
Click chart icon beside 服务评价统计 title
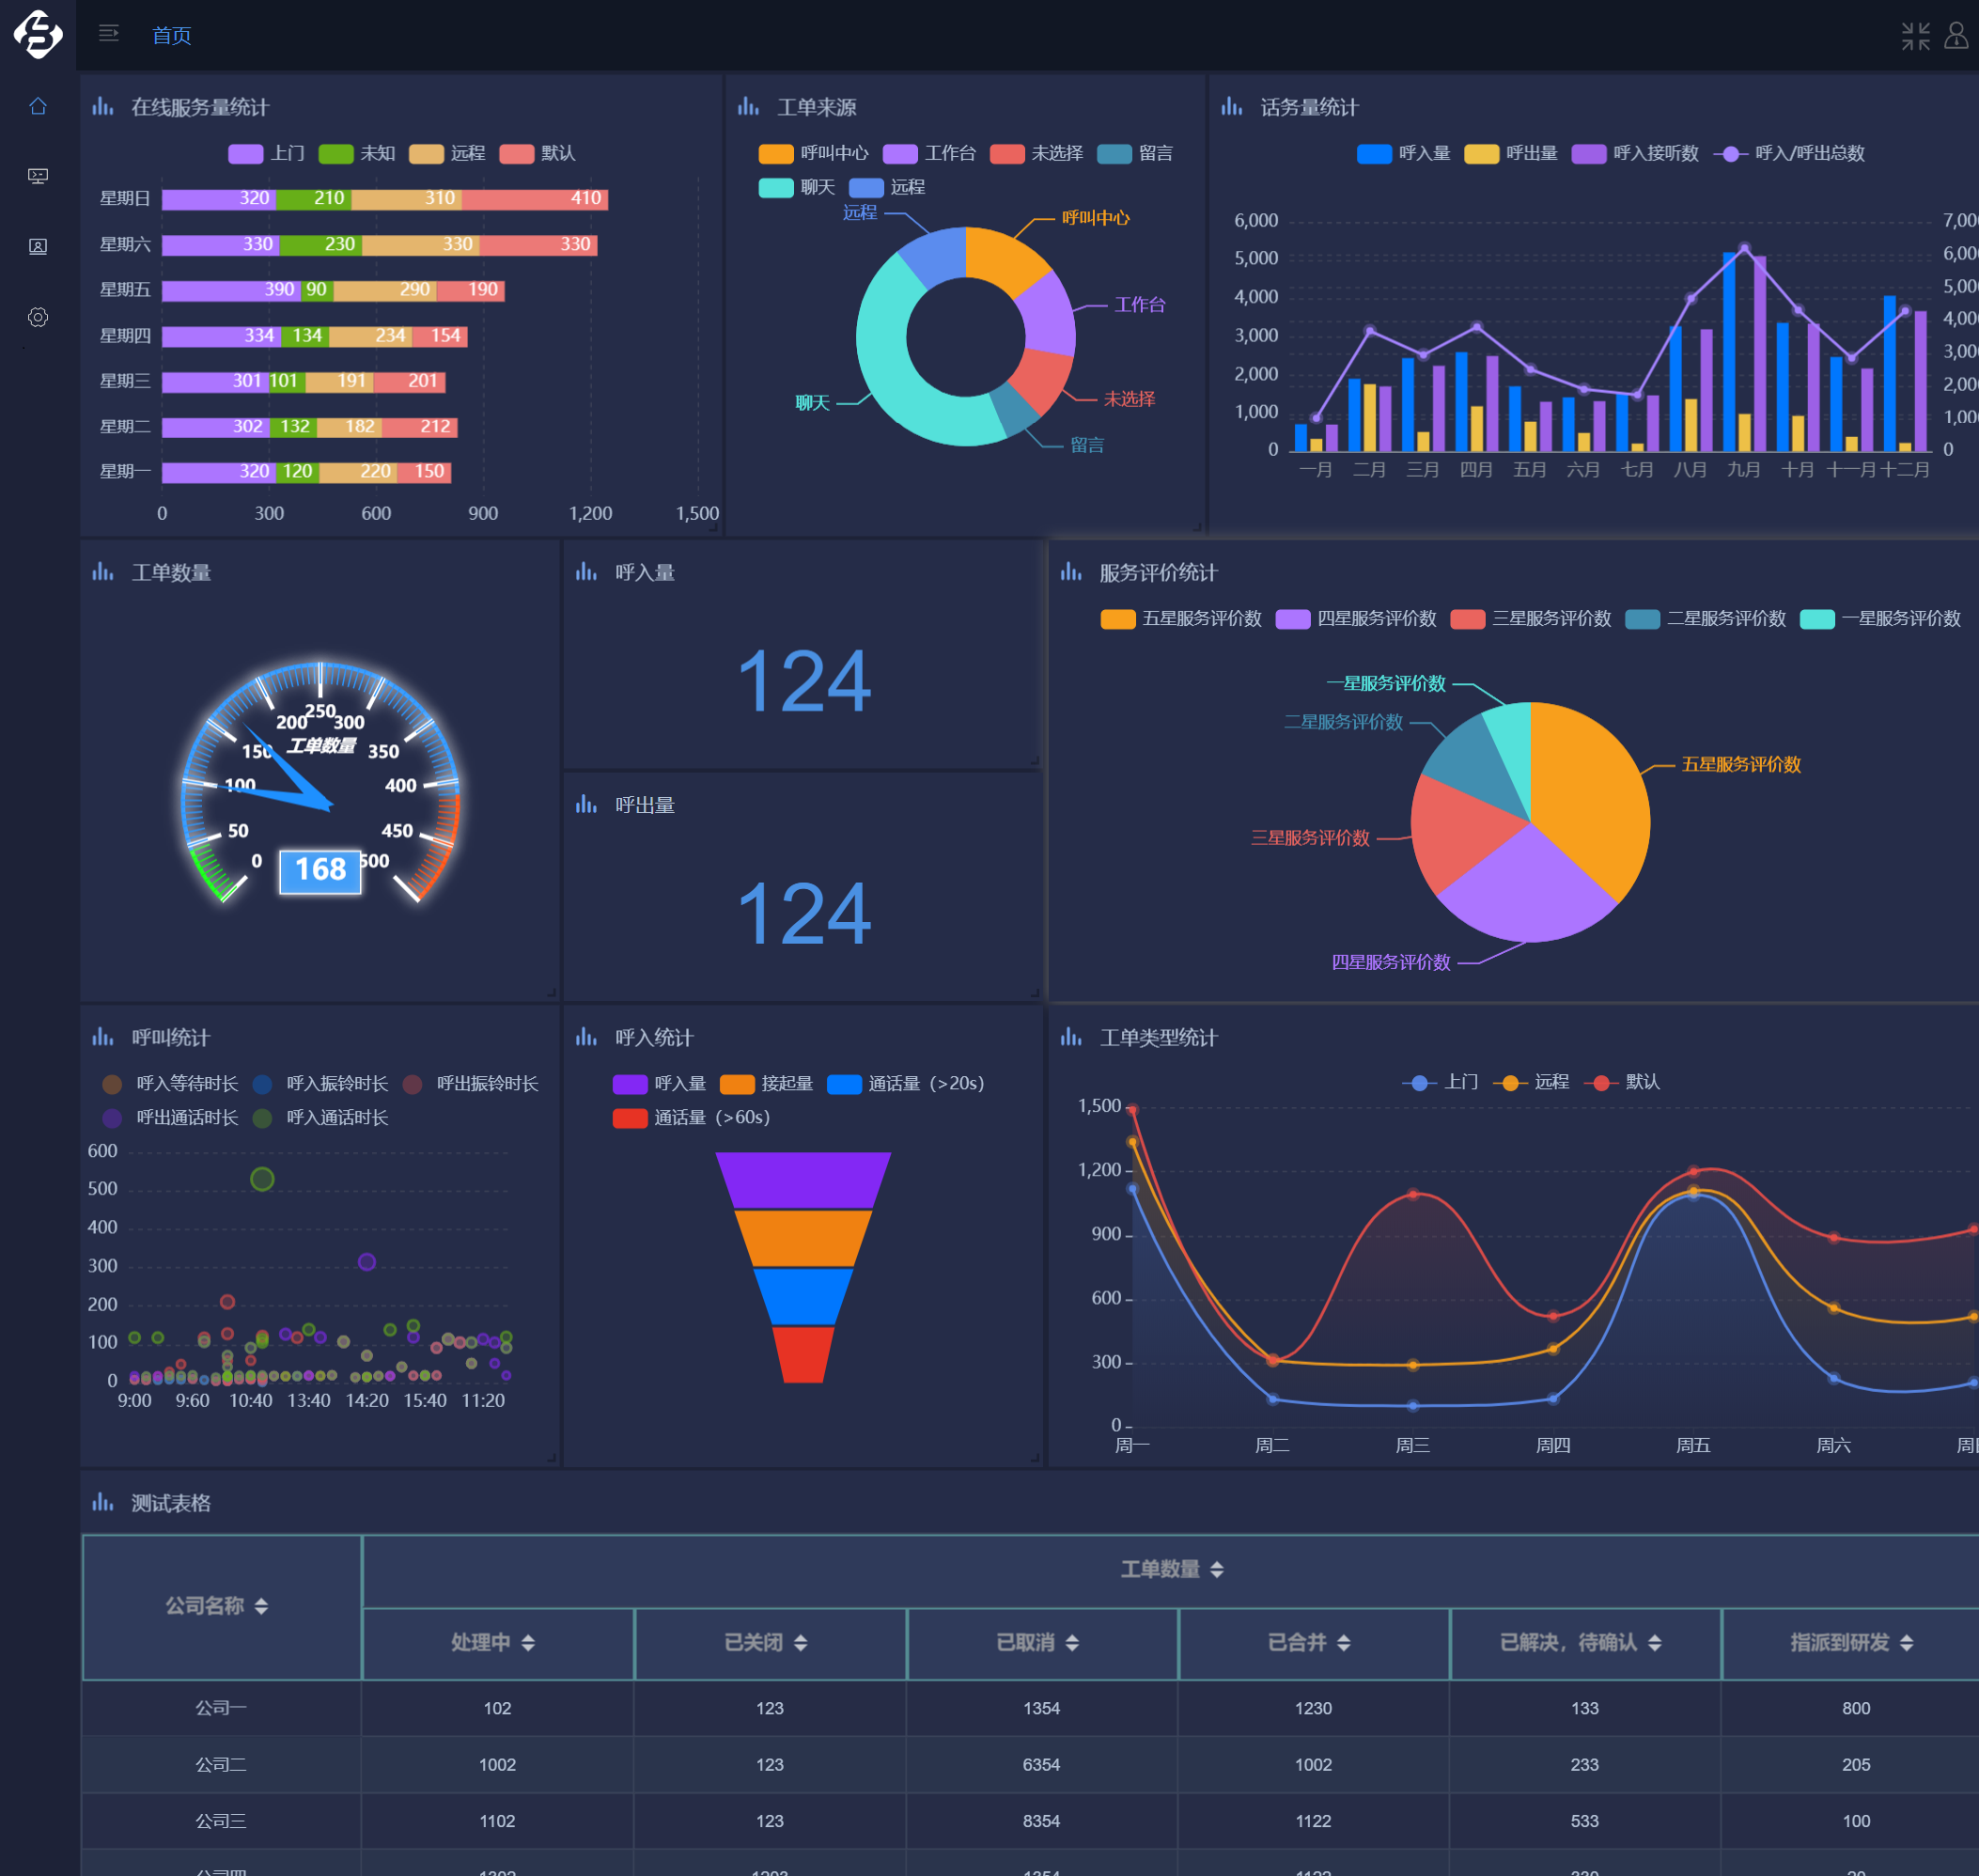click(x=1071, y=572)
